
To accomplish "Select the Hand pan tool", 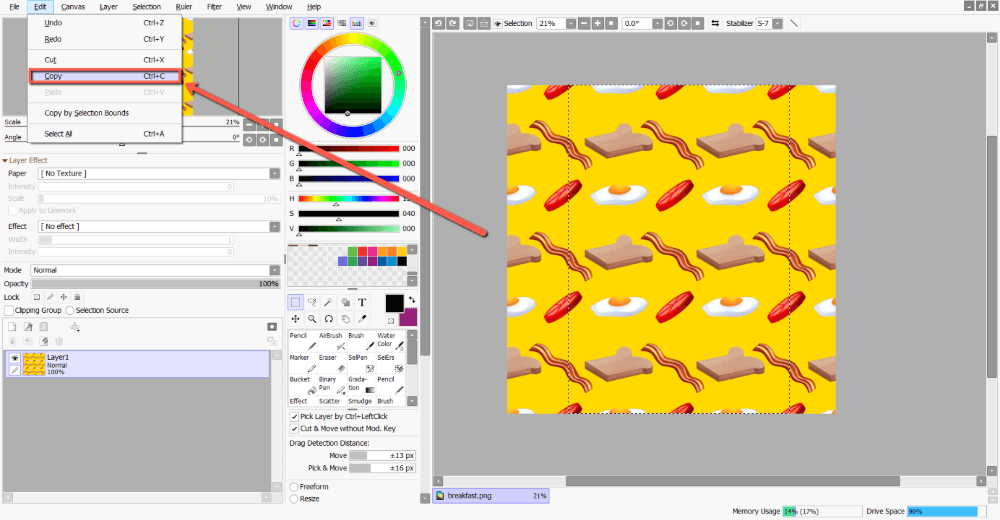I will 345,318.
